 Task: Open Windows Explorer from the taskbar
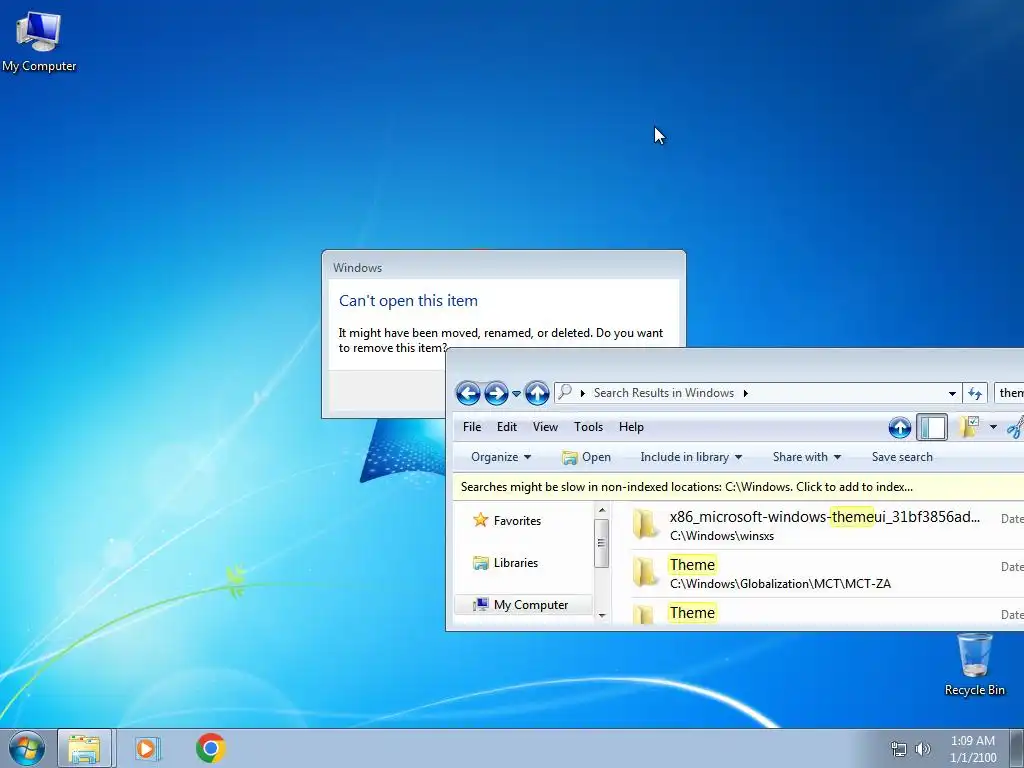pos(84,748)
